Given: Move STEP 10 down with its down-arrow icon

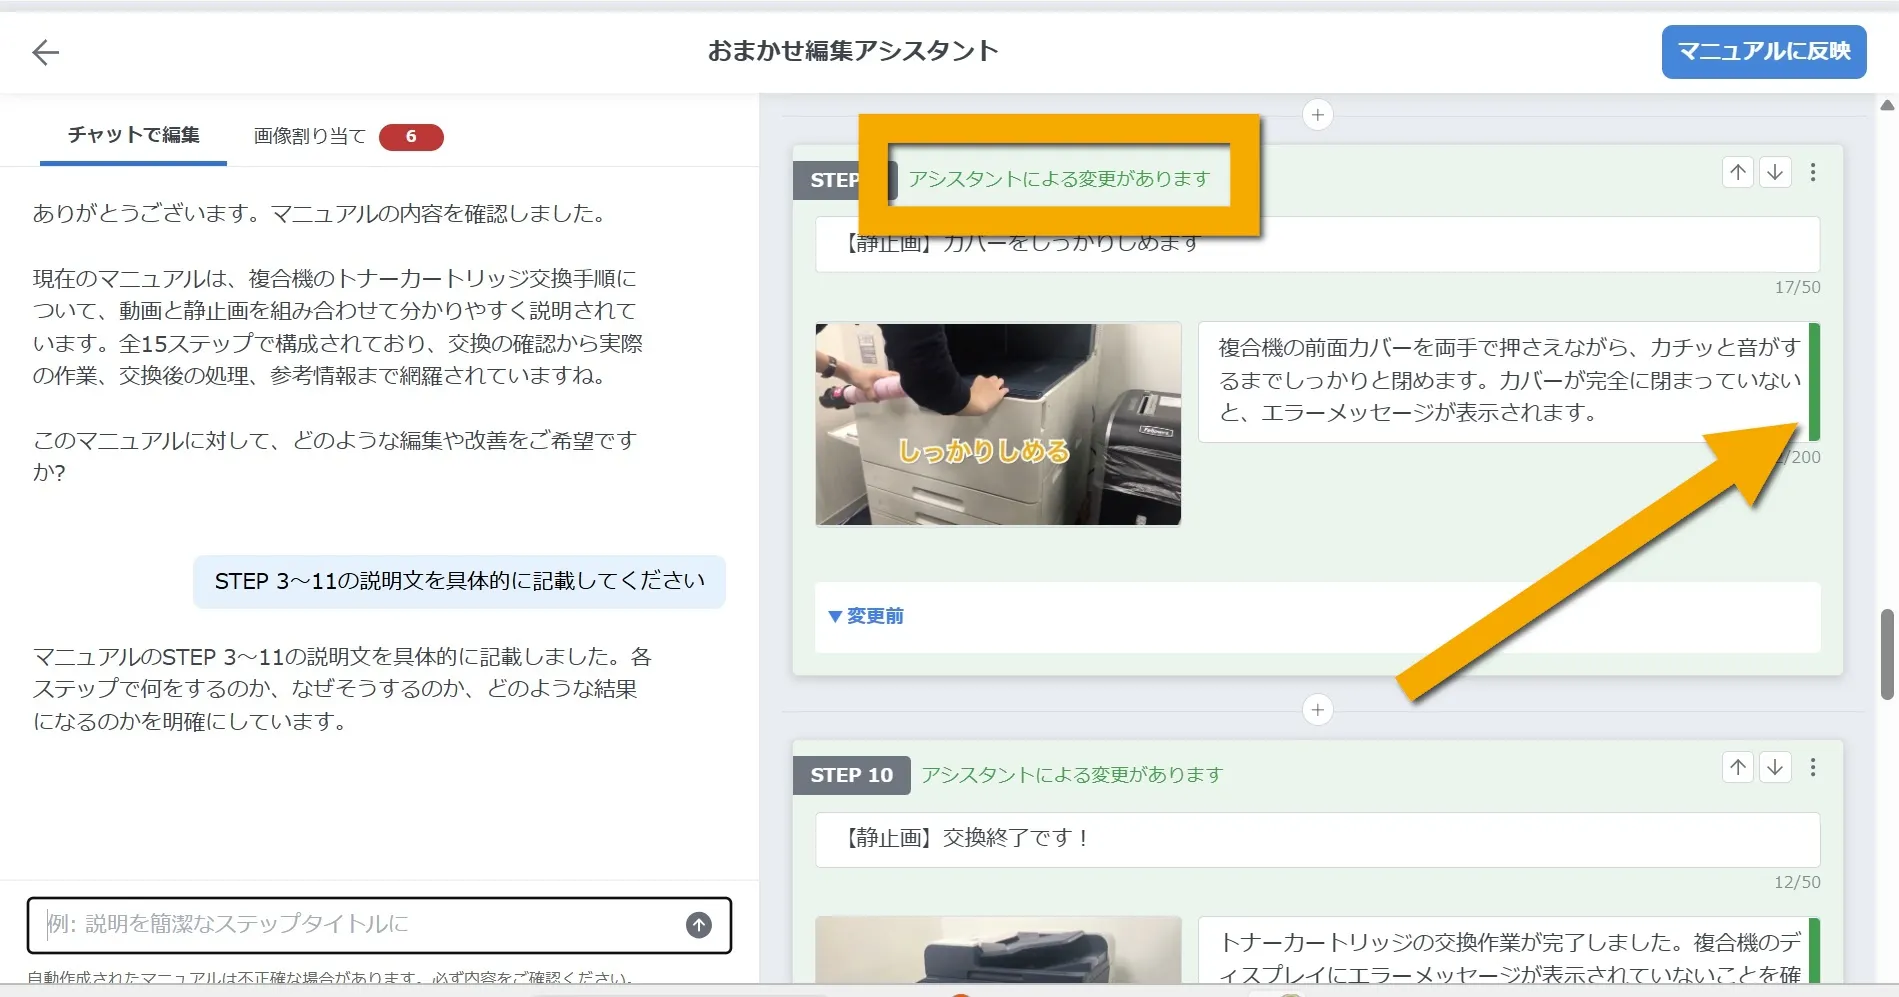Looking at the screenshot, I should [x=1775, y=769].
